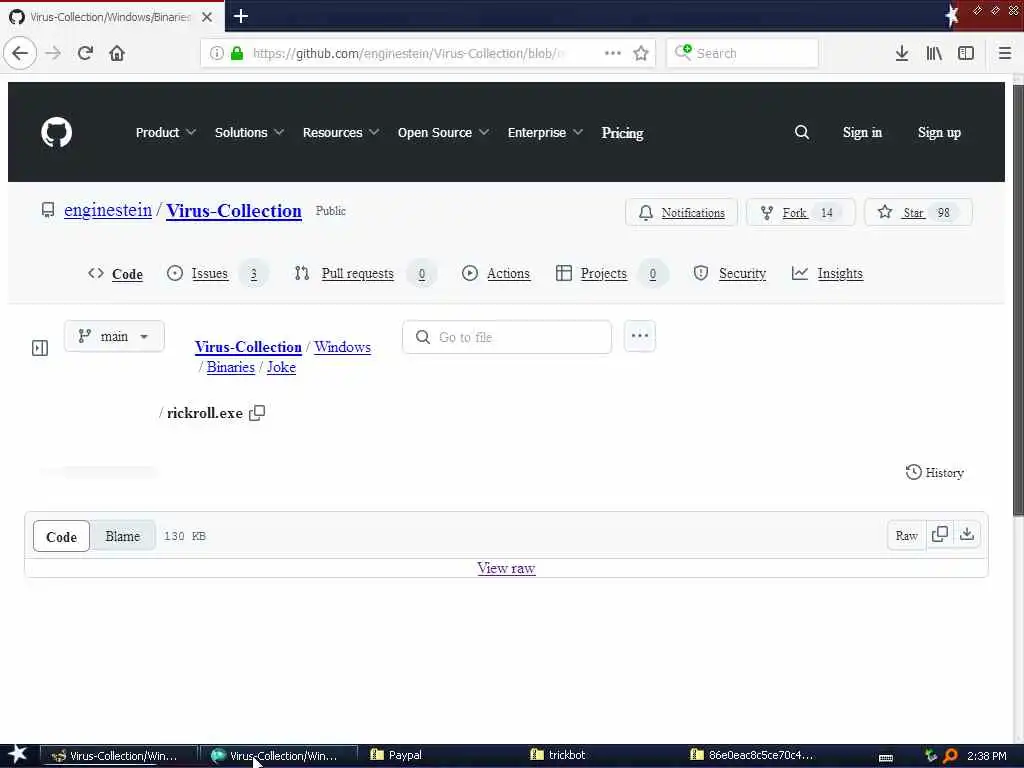Click View raw link
Image resolution: width=1024 pixels, height=768 pixels.
506,568
